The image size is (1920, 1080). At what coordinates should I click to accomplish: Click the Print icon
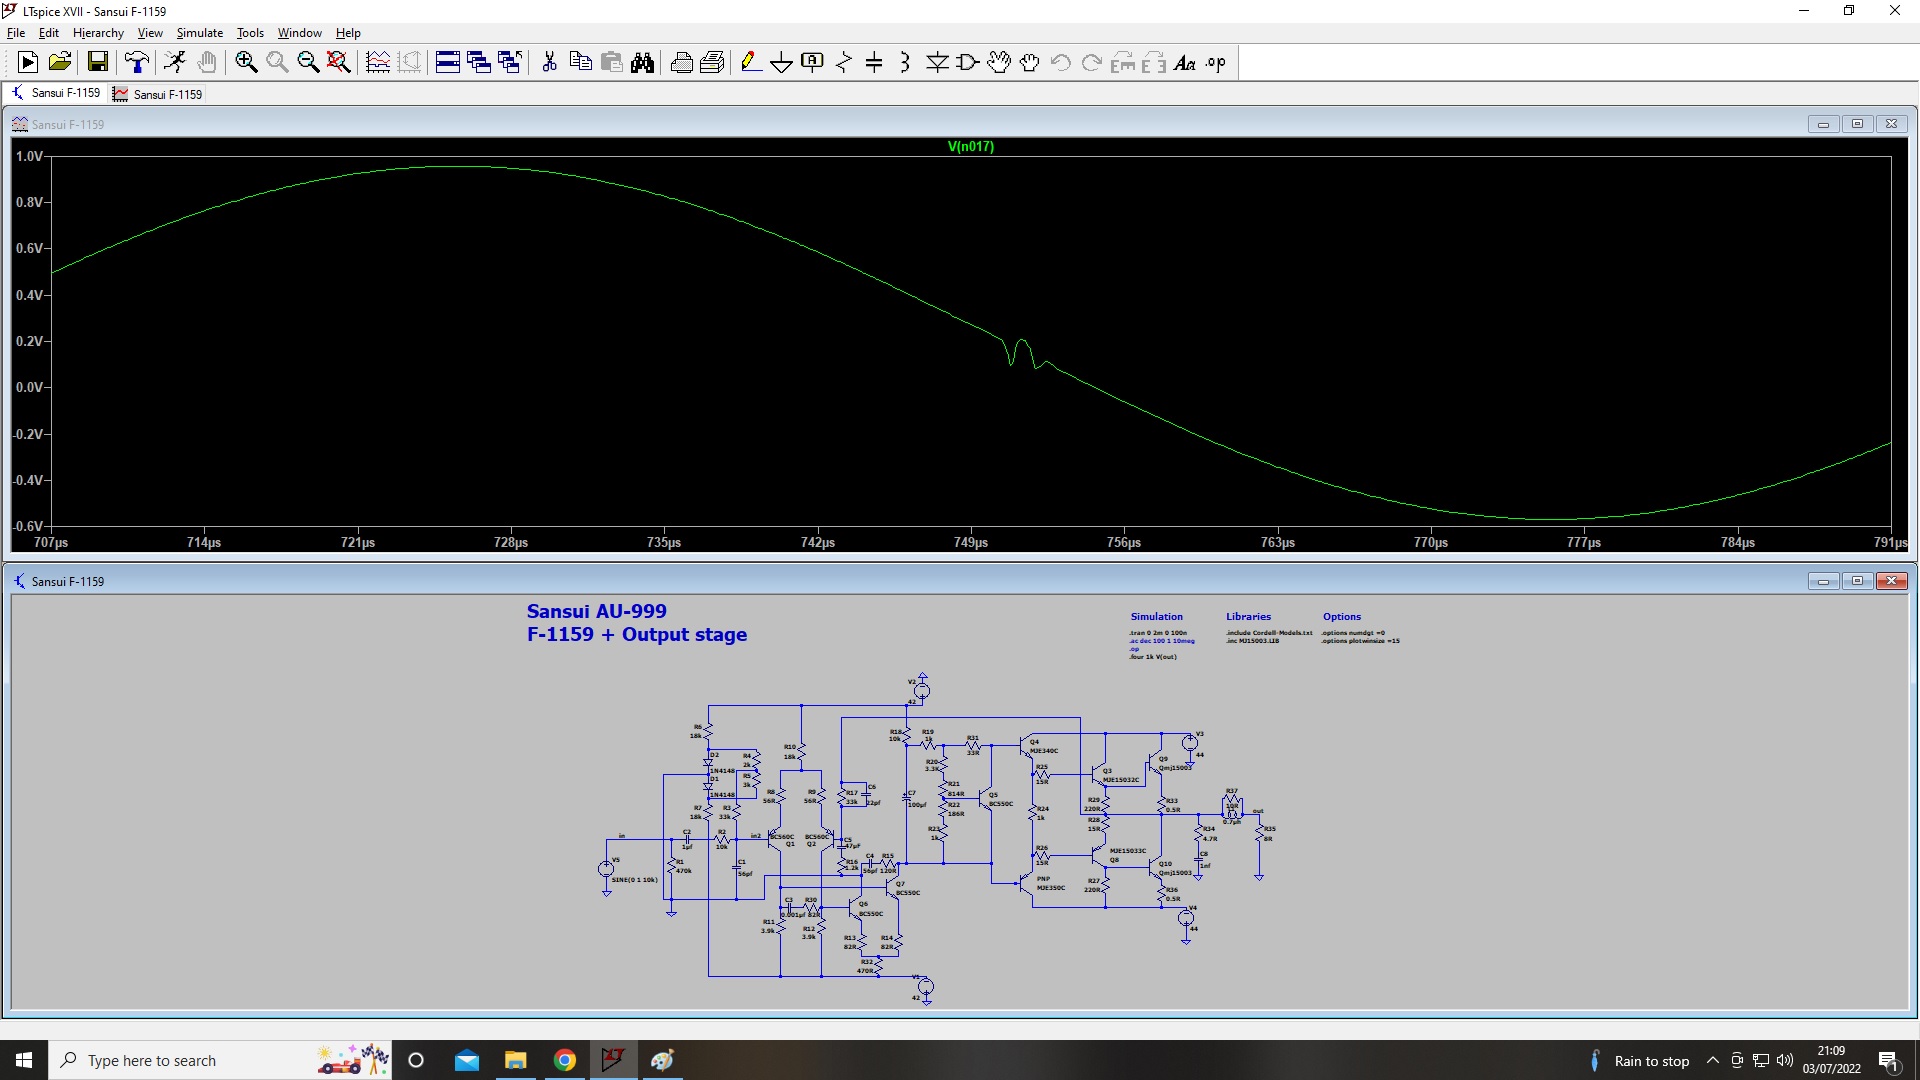click(681, 63)
